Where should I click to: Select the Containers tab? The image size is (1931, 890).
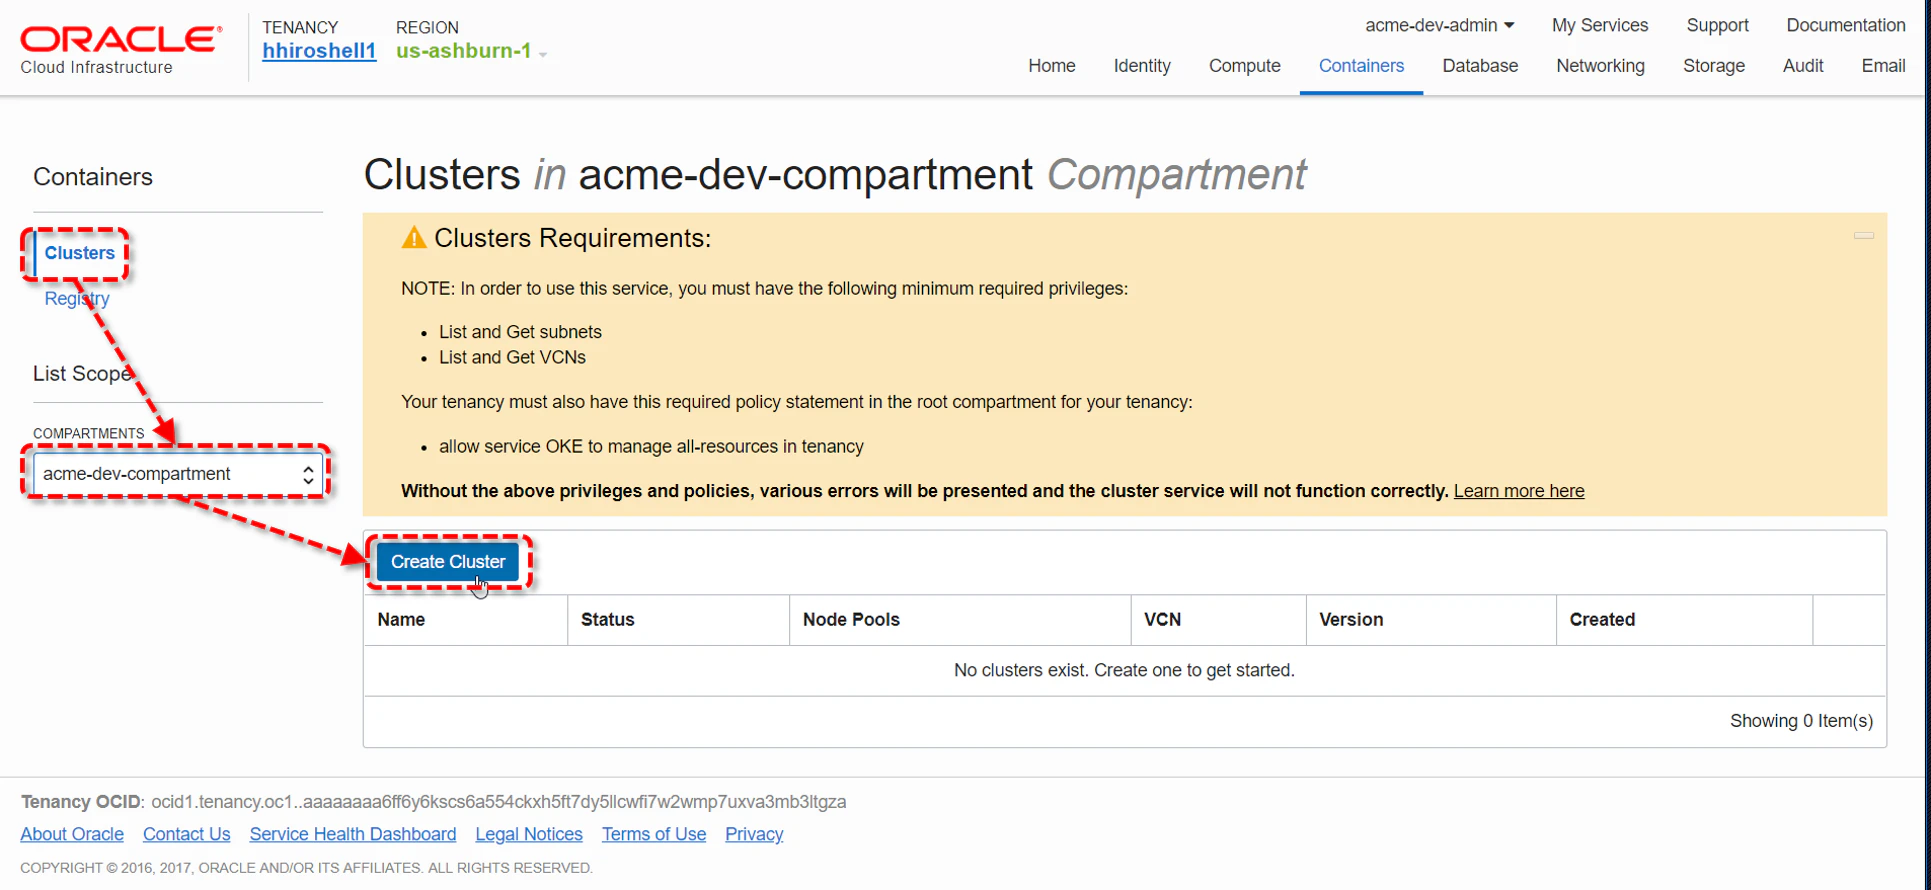(x=1361, y=66)
